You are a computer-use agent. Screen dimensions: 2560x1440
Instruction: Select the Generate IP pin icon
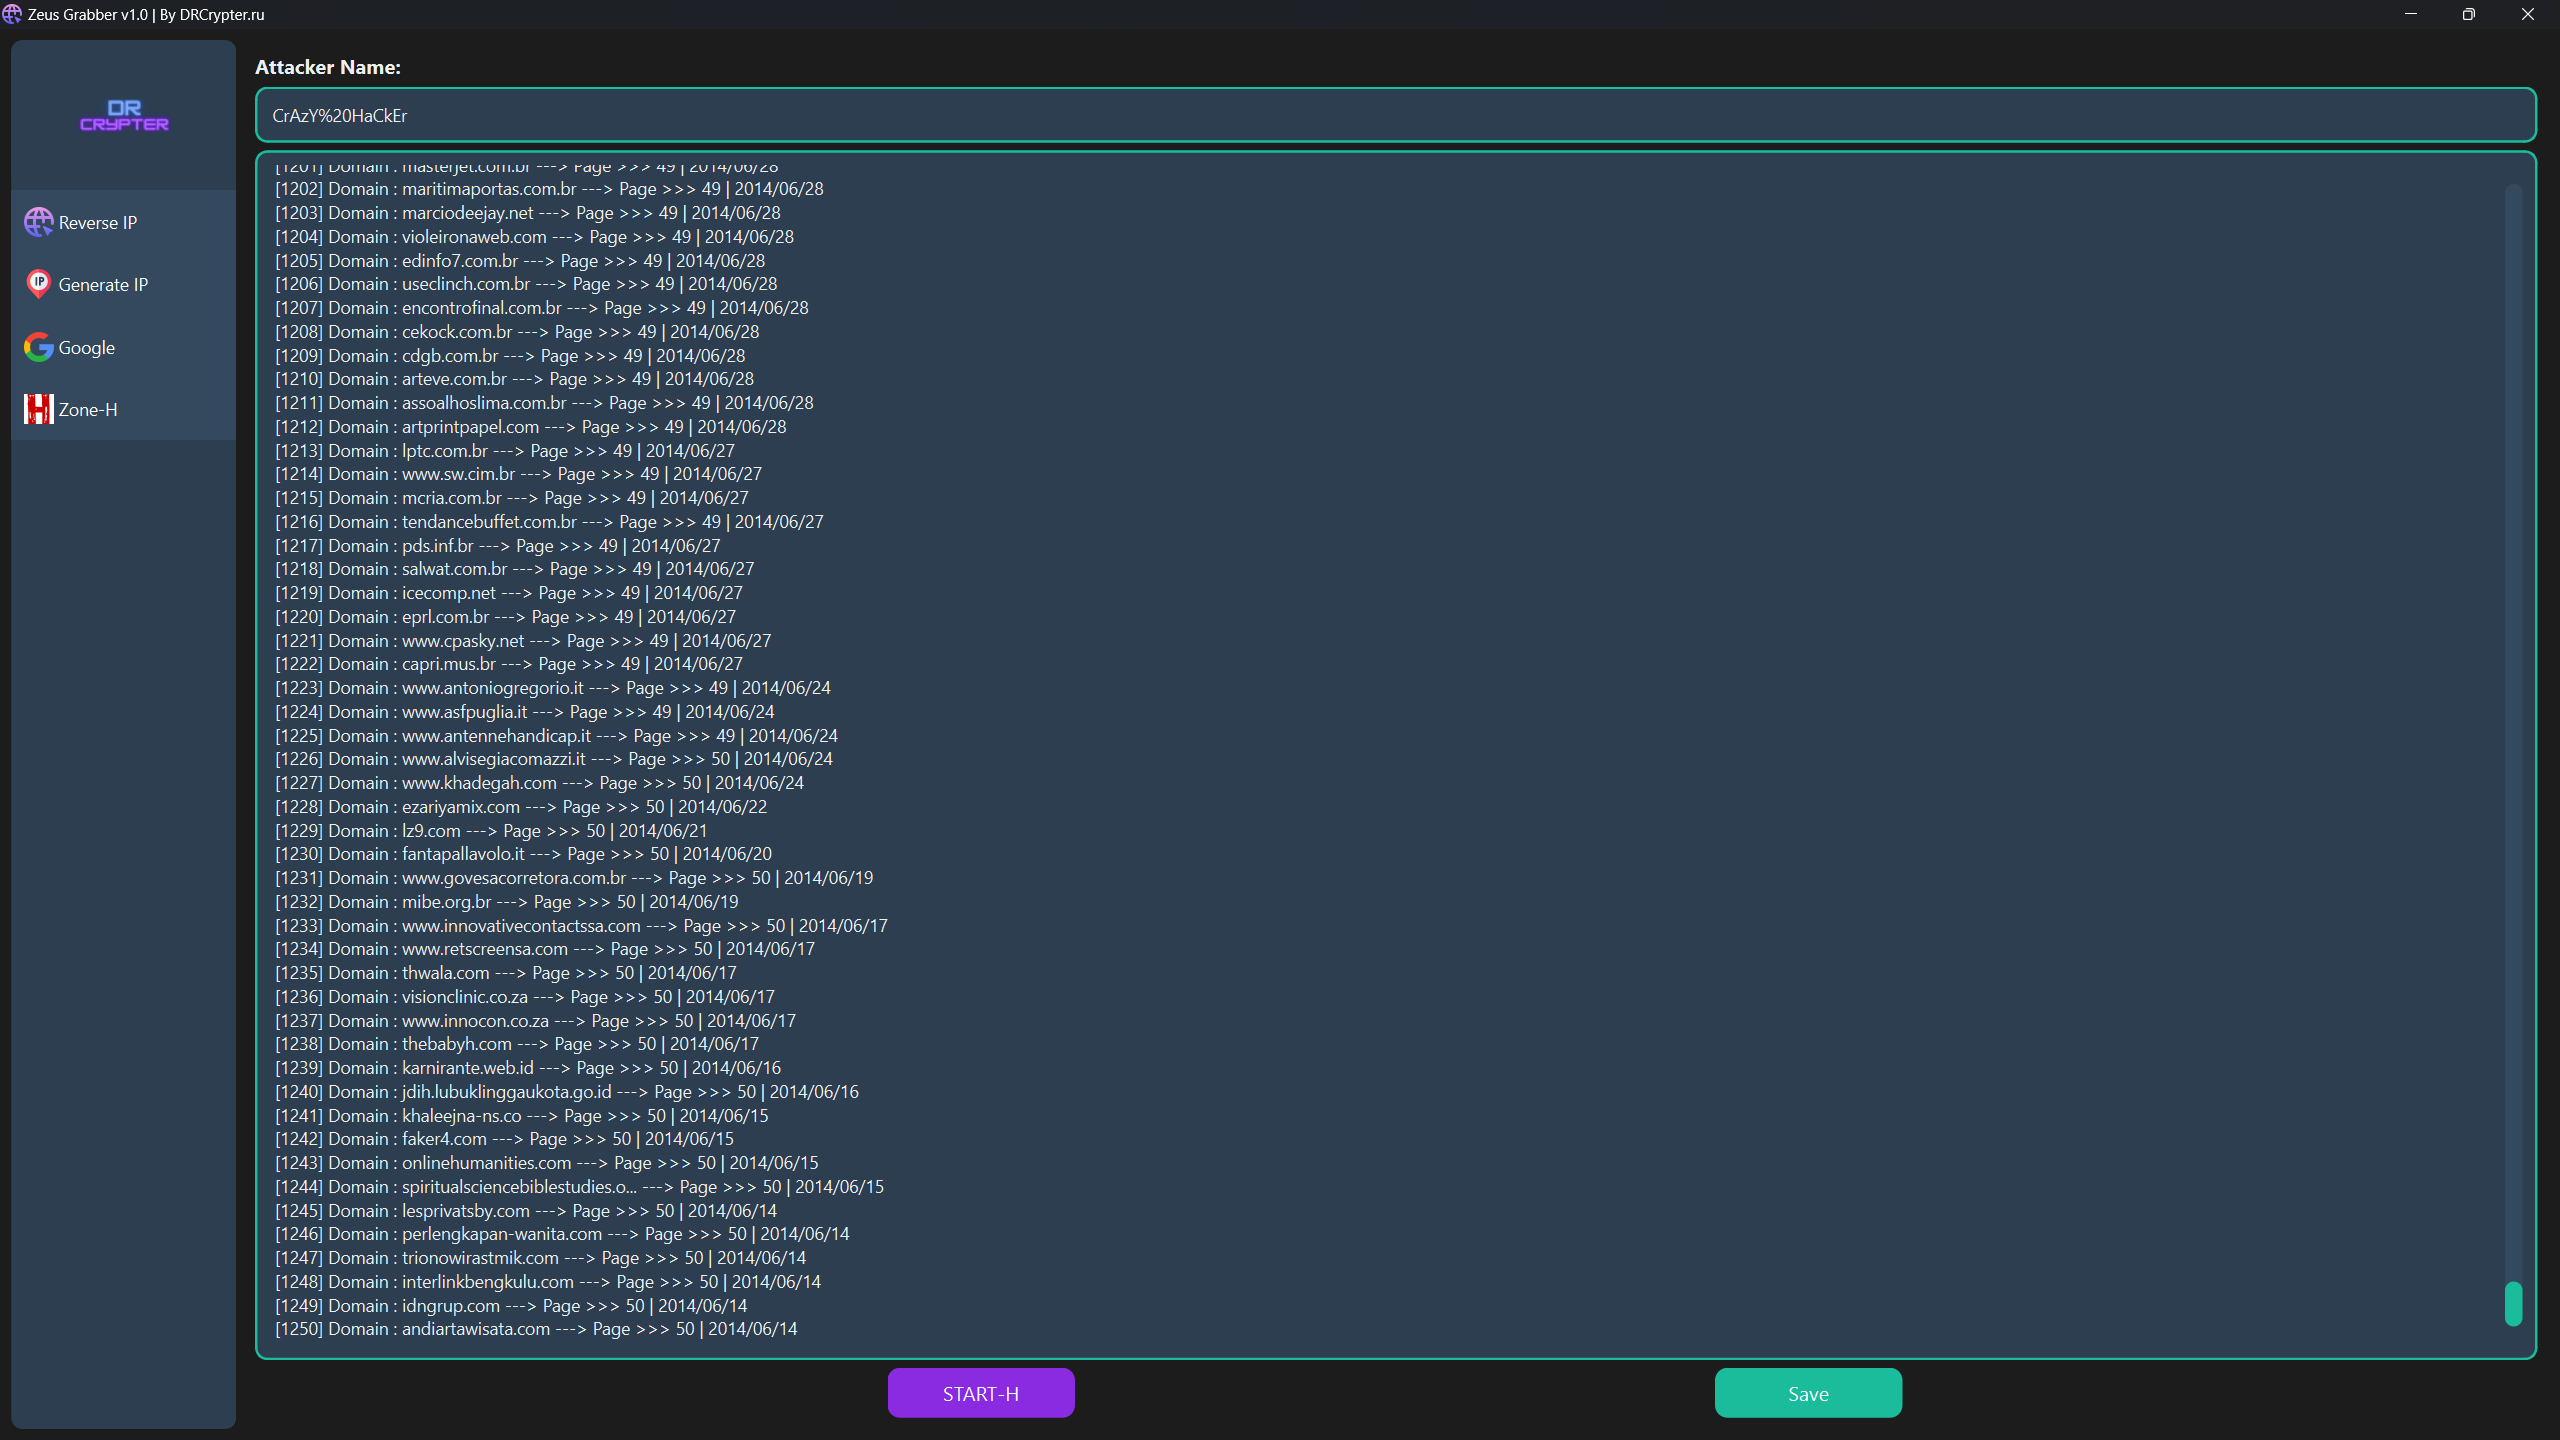(x=39, y=284)
